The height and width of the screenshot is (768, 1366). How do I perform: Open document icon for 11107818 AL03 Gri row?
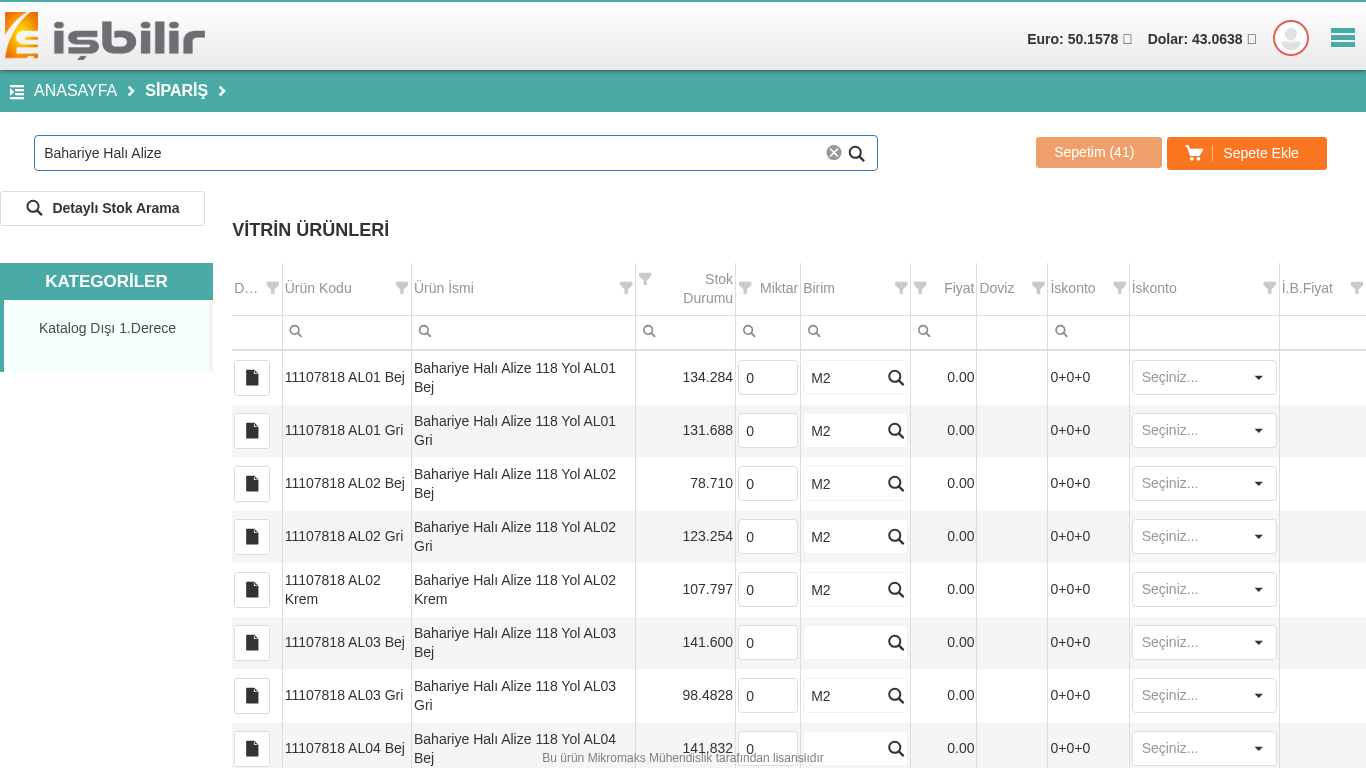point(252,696)
